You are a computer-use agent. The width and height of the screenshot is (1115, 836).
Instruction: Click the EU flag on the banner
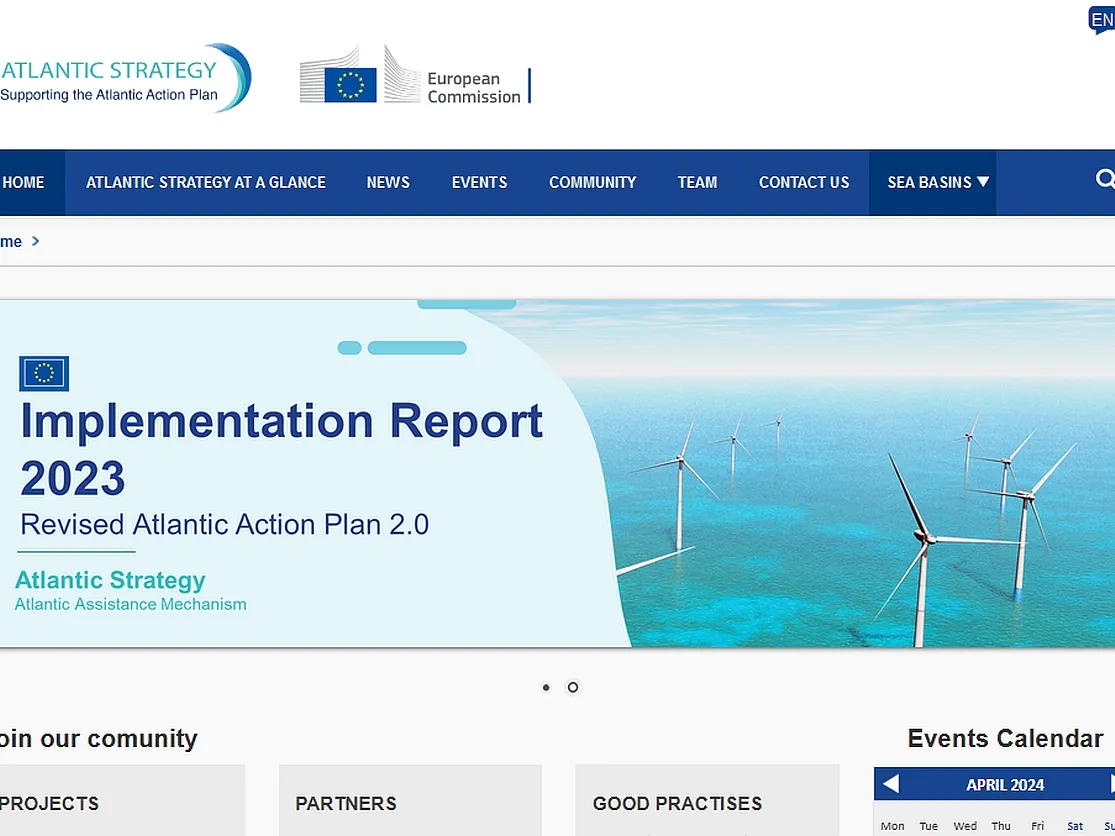[44, 373]
